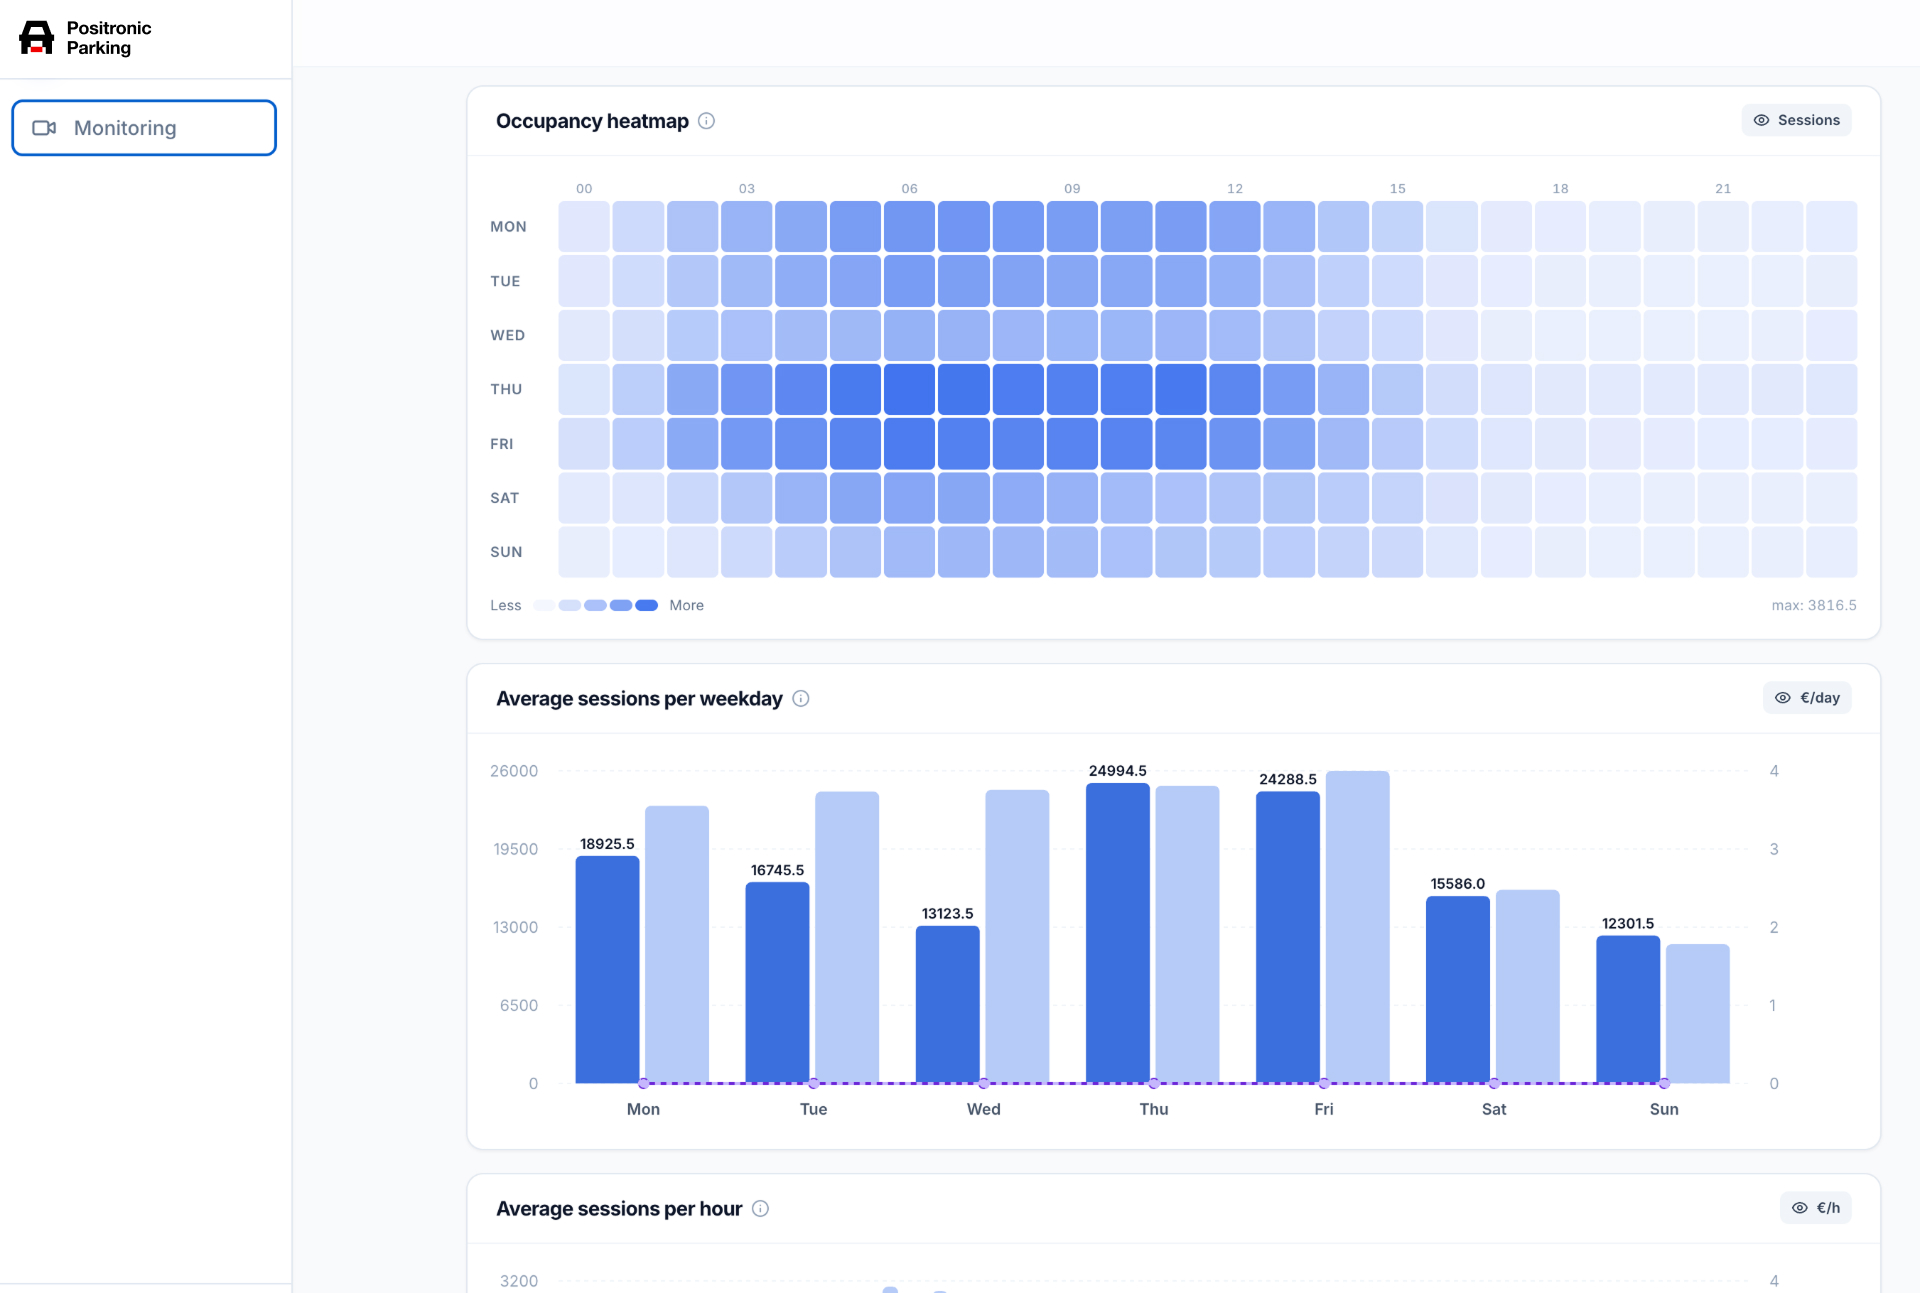
Task: Click the Thu dark blue sessions bar
Action: (x=1118, y=933)
